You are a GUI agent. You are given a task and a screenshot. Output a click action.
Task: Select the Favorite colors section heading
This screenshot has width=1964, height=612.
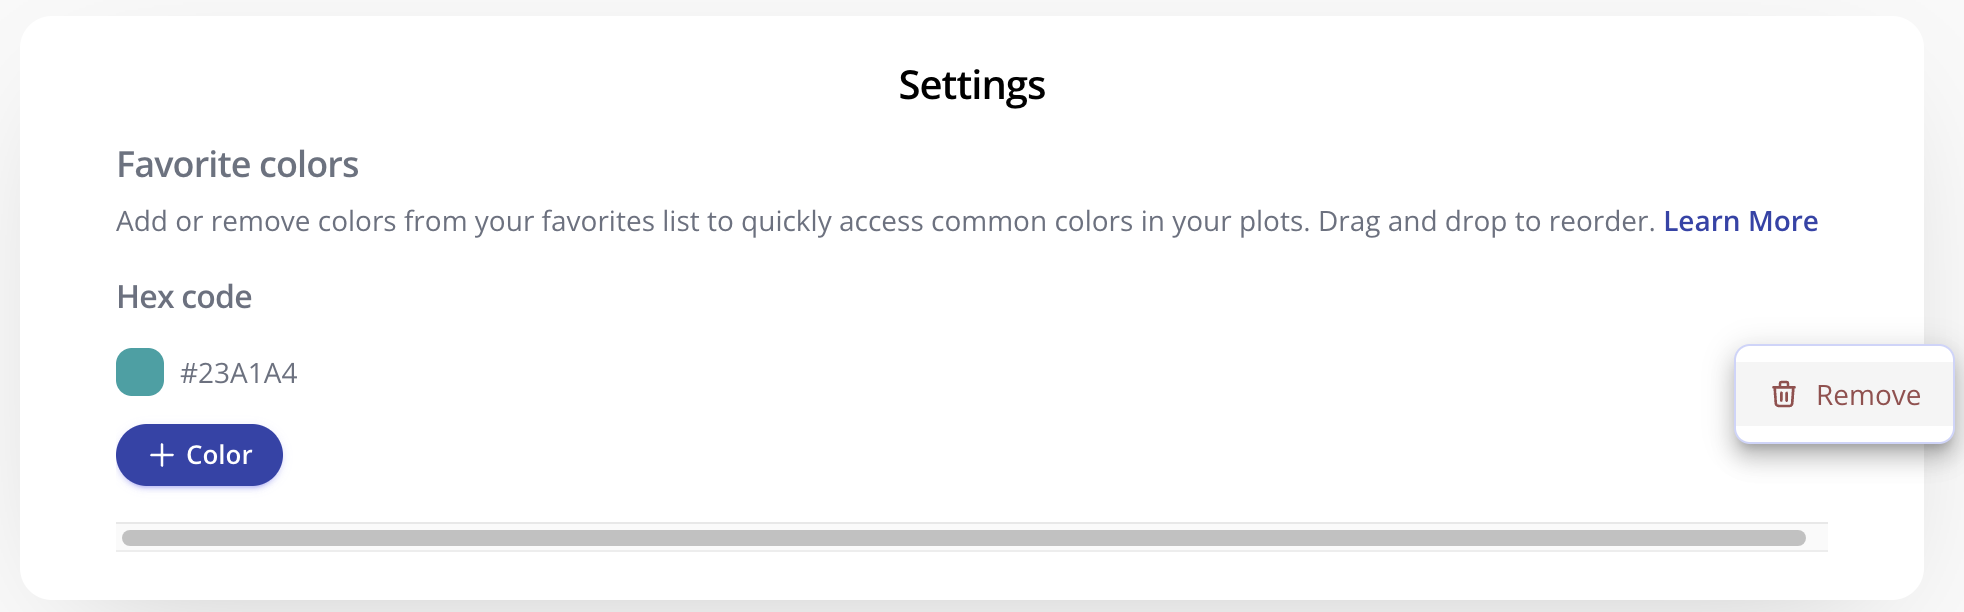(237, 163)
